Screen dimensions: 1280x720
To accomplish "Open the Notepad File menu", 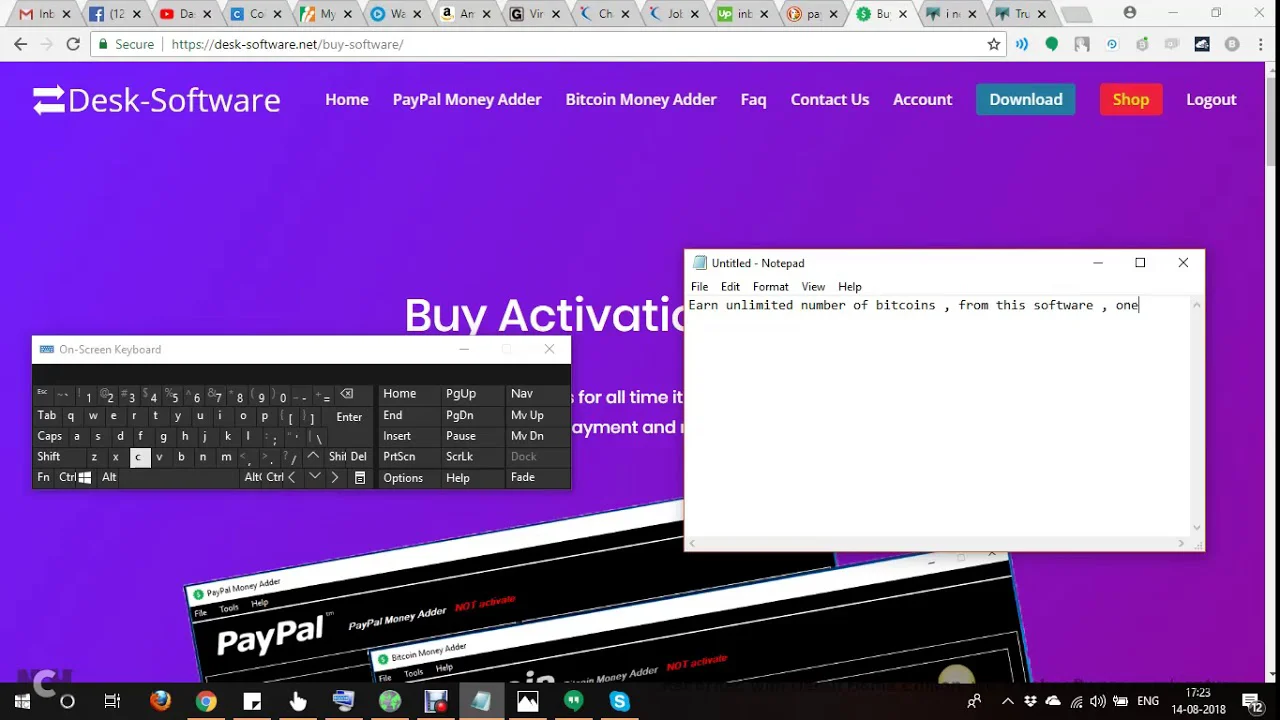I will [x=699, y=286].
